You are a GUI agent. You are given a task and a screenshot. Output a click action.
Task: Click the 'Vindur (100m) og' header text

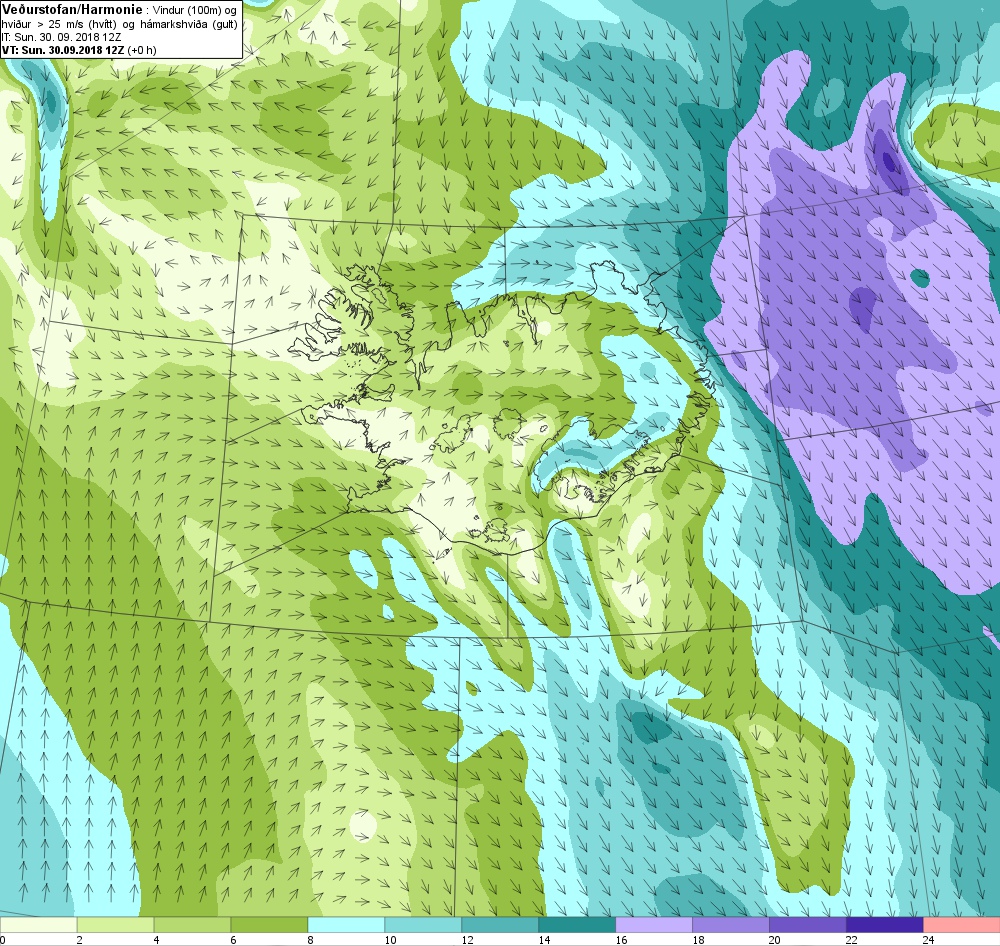coord(195,10)
